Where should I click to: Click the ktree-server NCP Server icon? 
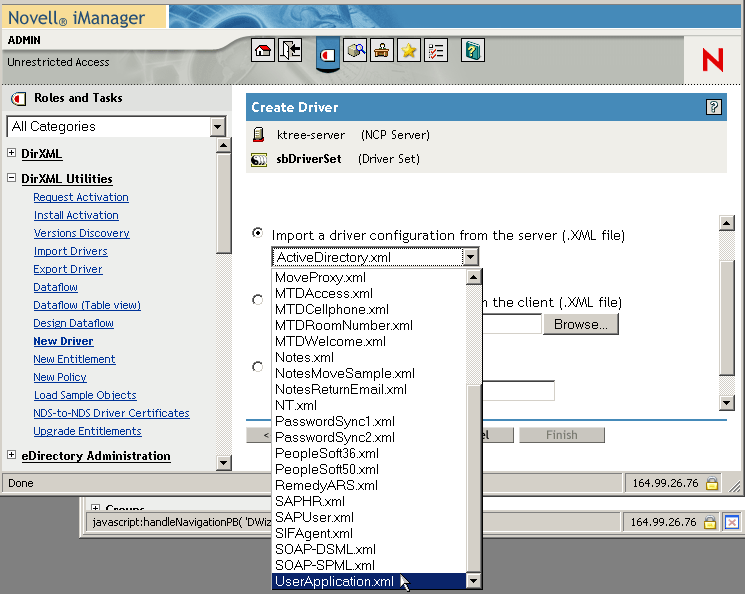(x=258, y=135)
